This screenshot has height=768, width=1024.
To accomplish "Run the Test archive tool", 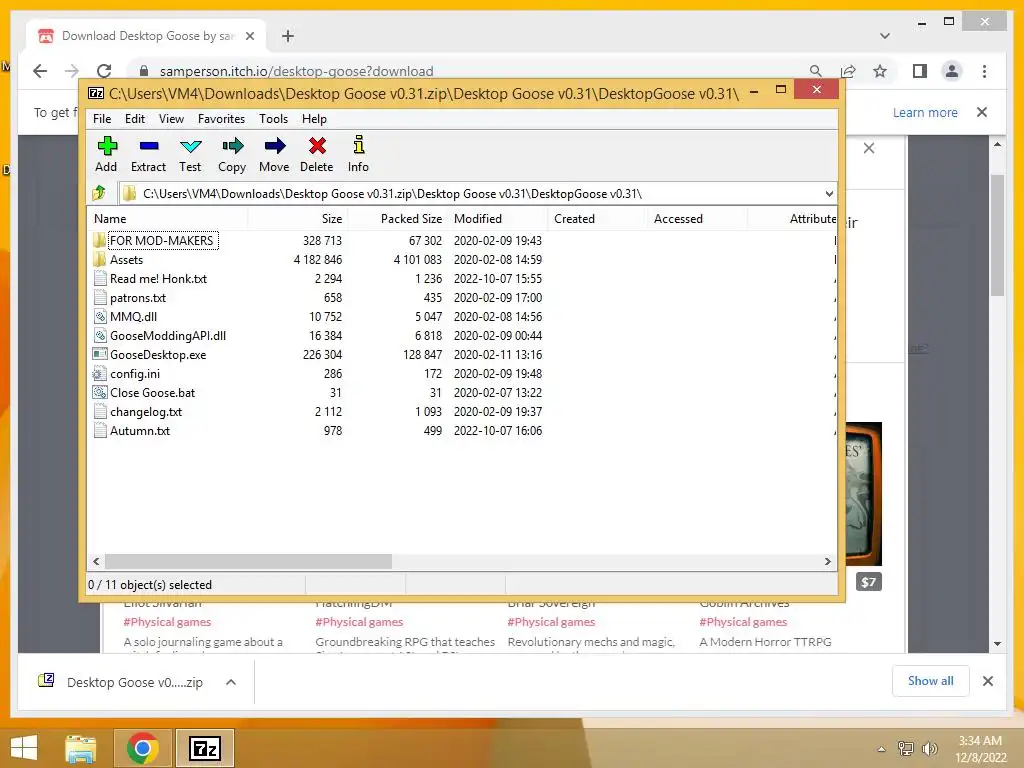I will pyautogui.click(x=190, y=146).
